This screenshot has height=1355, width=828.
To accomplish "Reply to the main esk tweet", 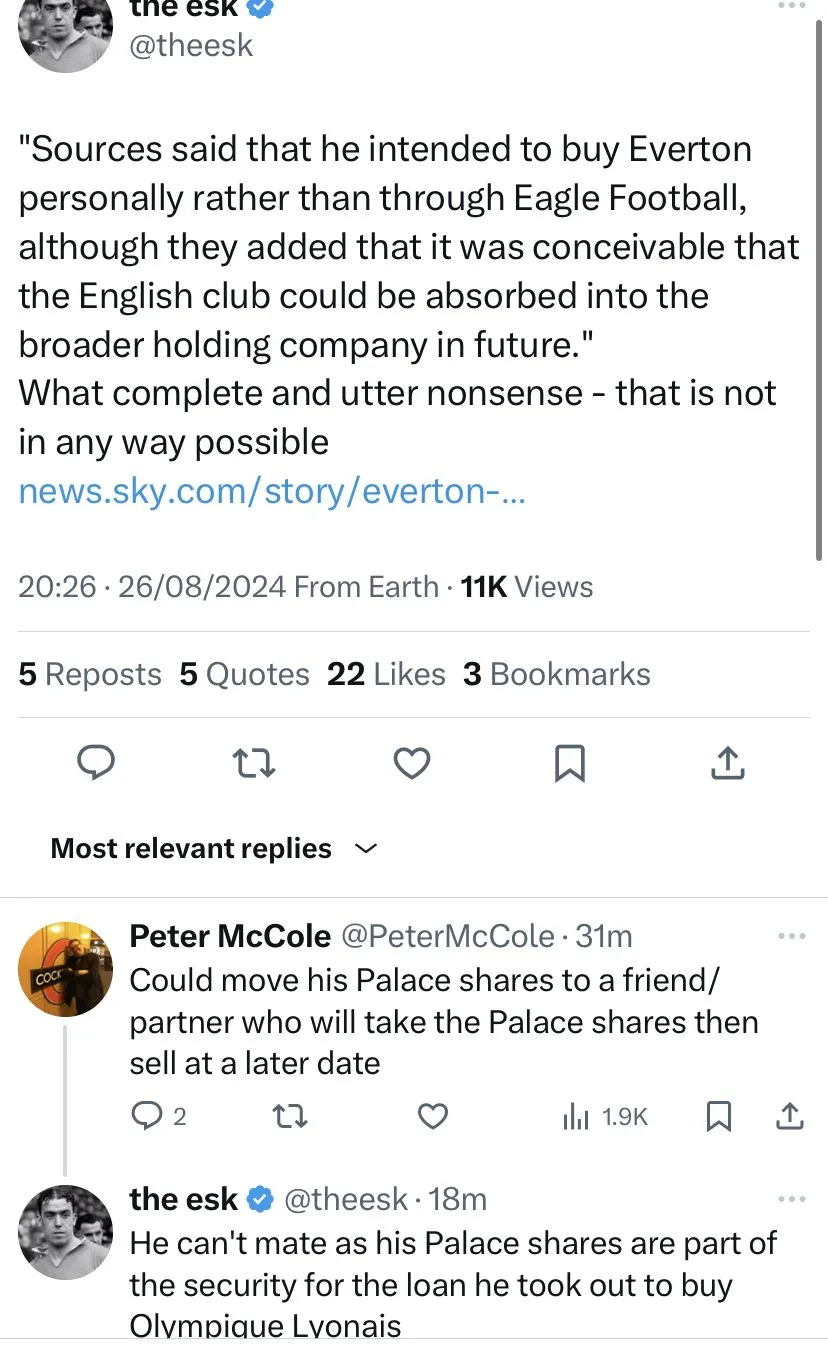I will (96, 764).
